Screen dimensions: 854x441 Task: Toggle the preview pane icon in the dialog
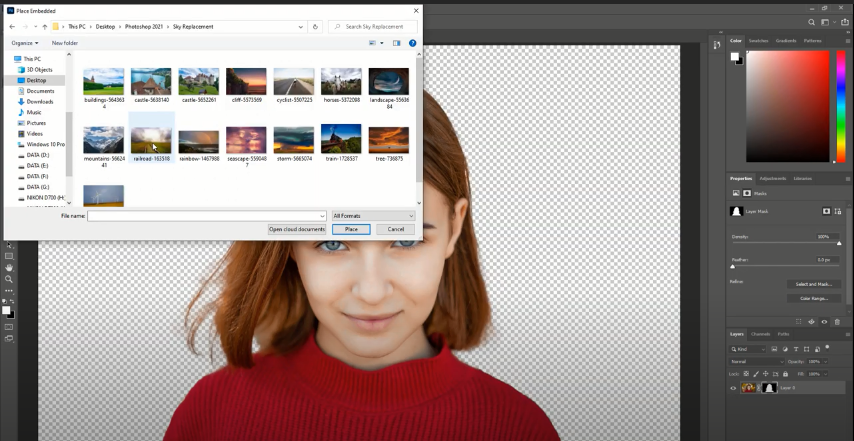click(396, 43)
